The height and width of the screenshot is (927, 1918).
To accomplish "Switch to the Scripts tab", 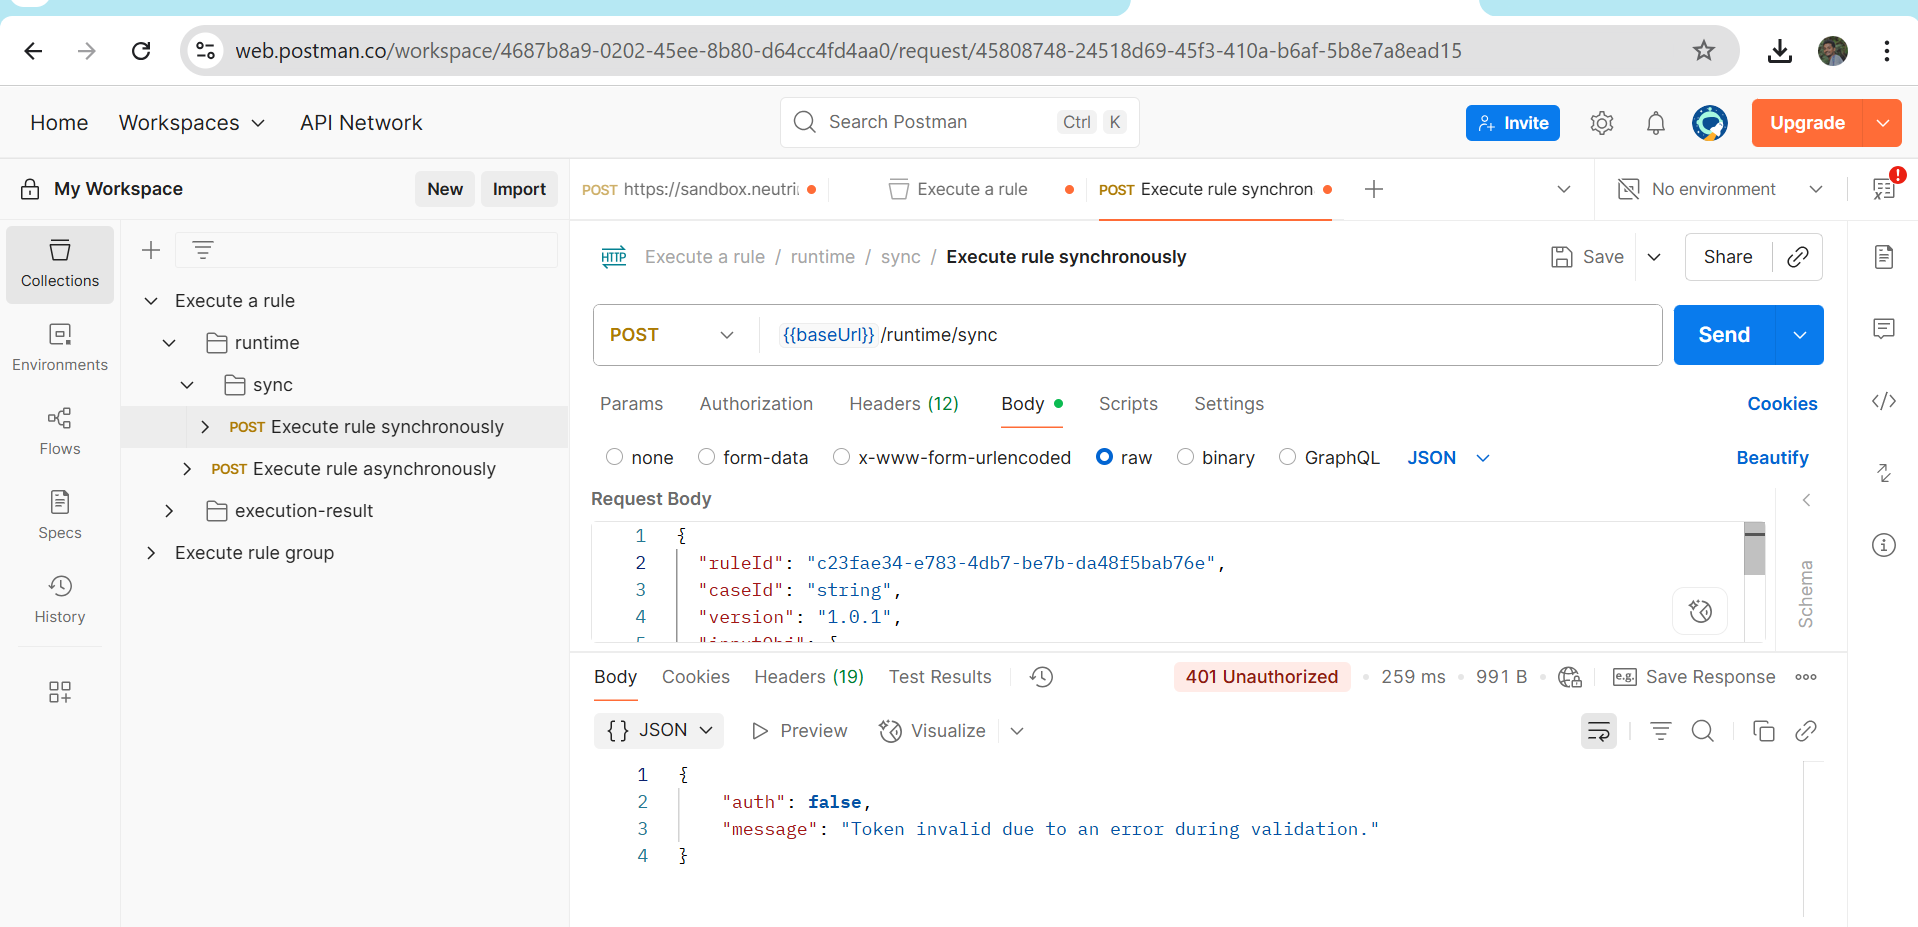I will (x=1128, y=404).
